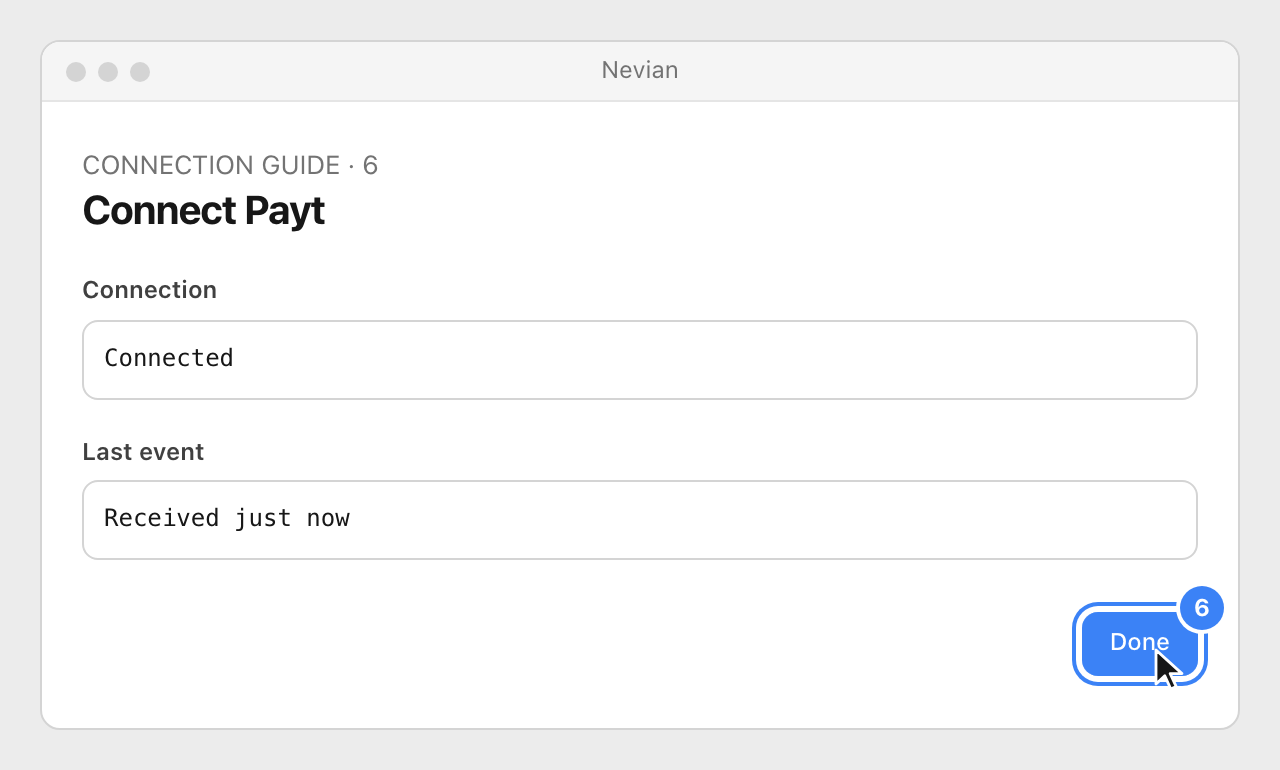
Task: Select the Last event field
Action: [x=640, y=520]
